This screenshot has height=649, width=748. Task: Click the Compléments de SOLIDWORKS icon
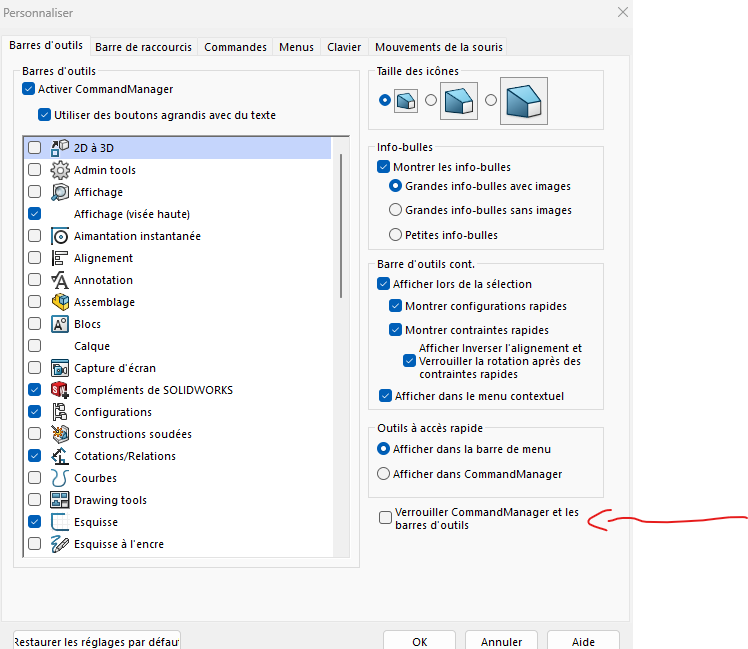(59, 390)
